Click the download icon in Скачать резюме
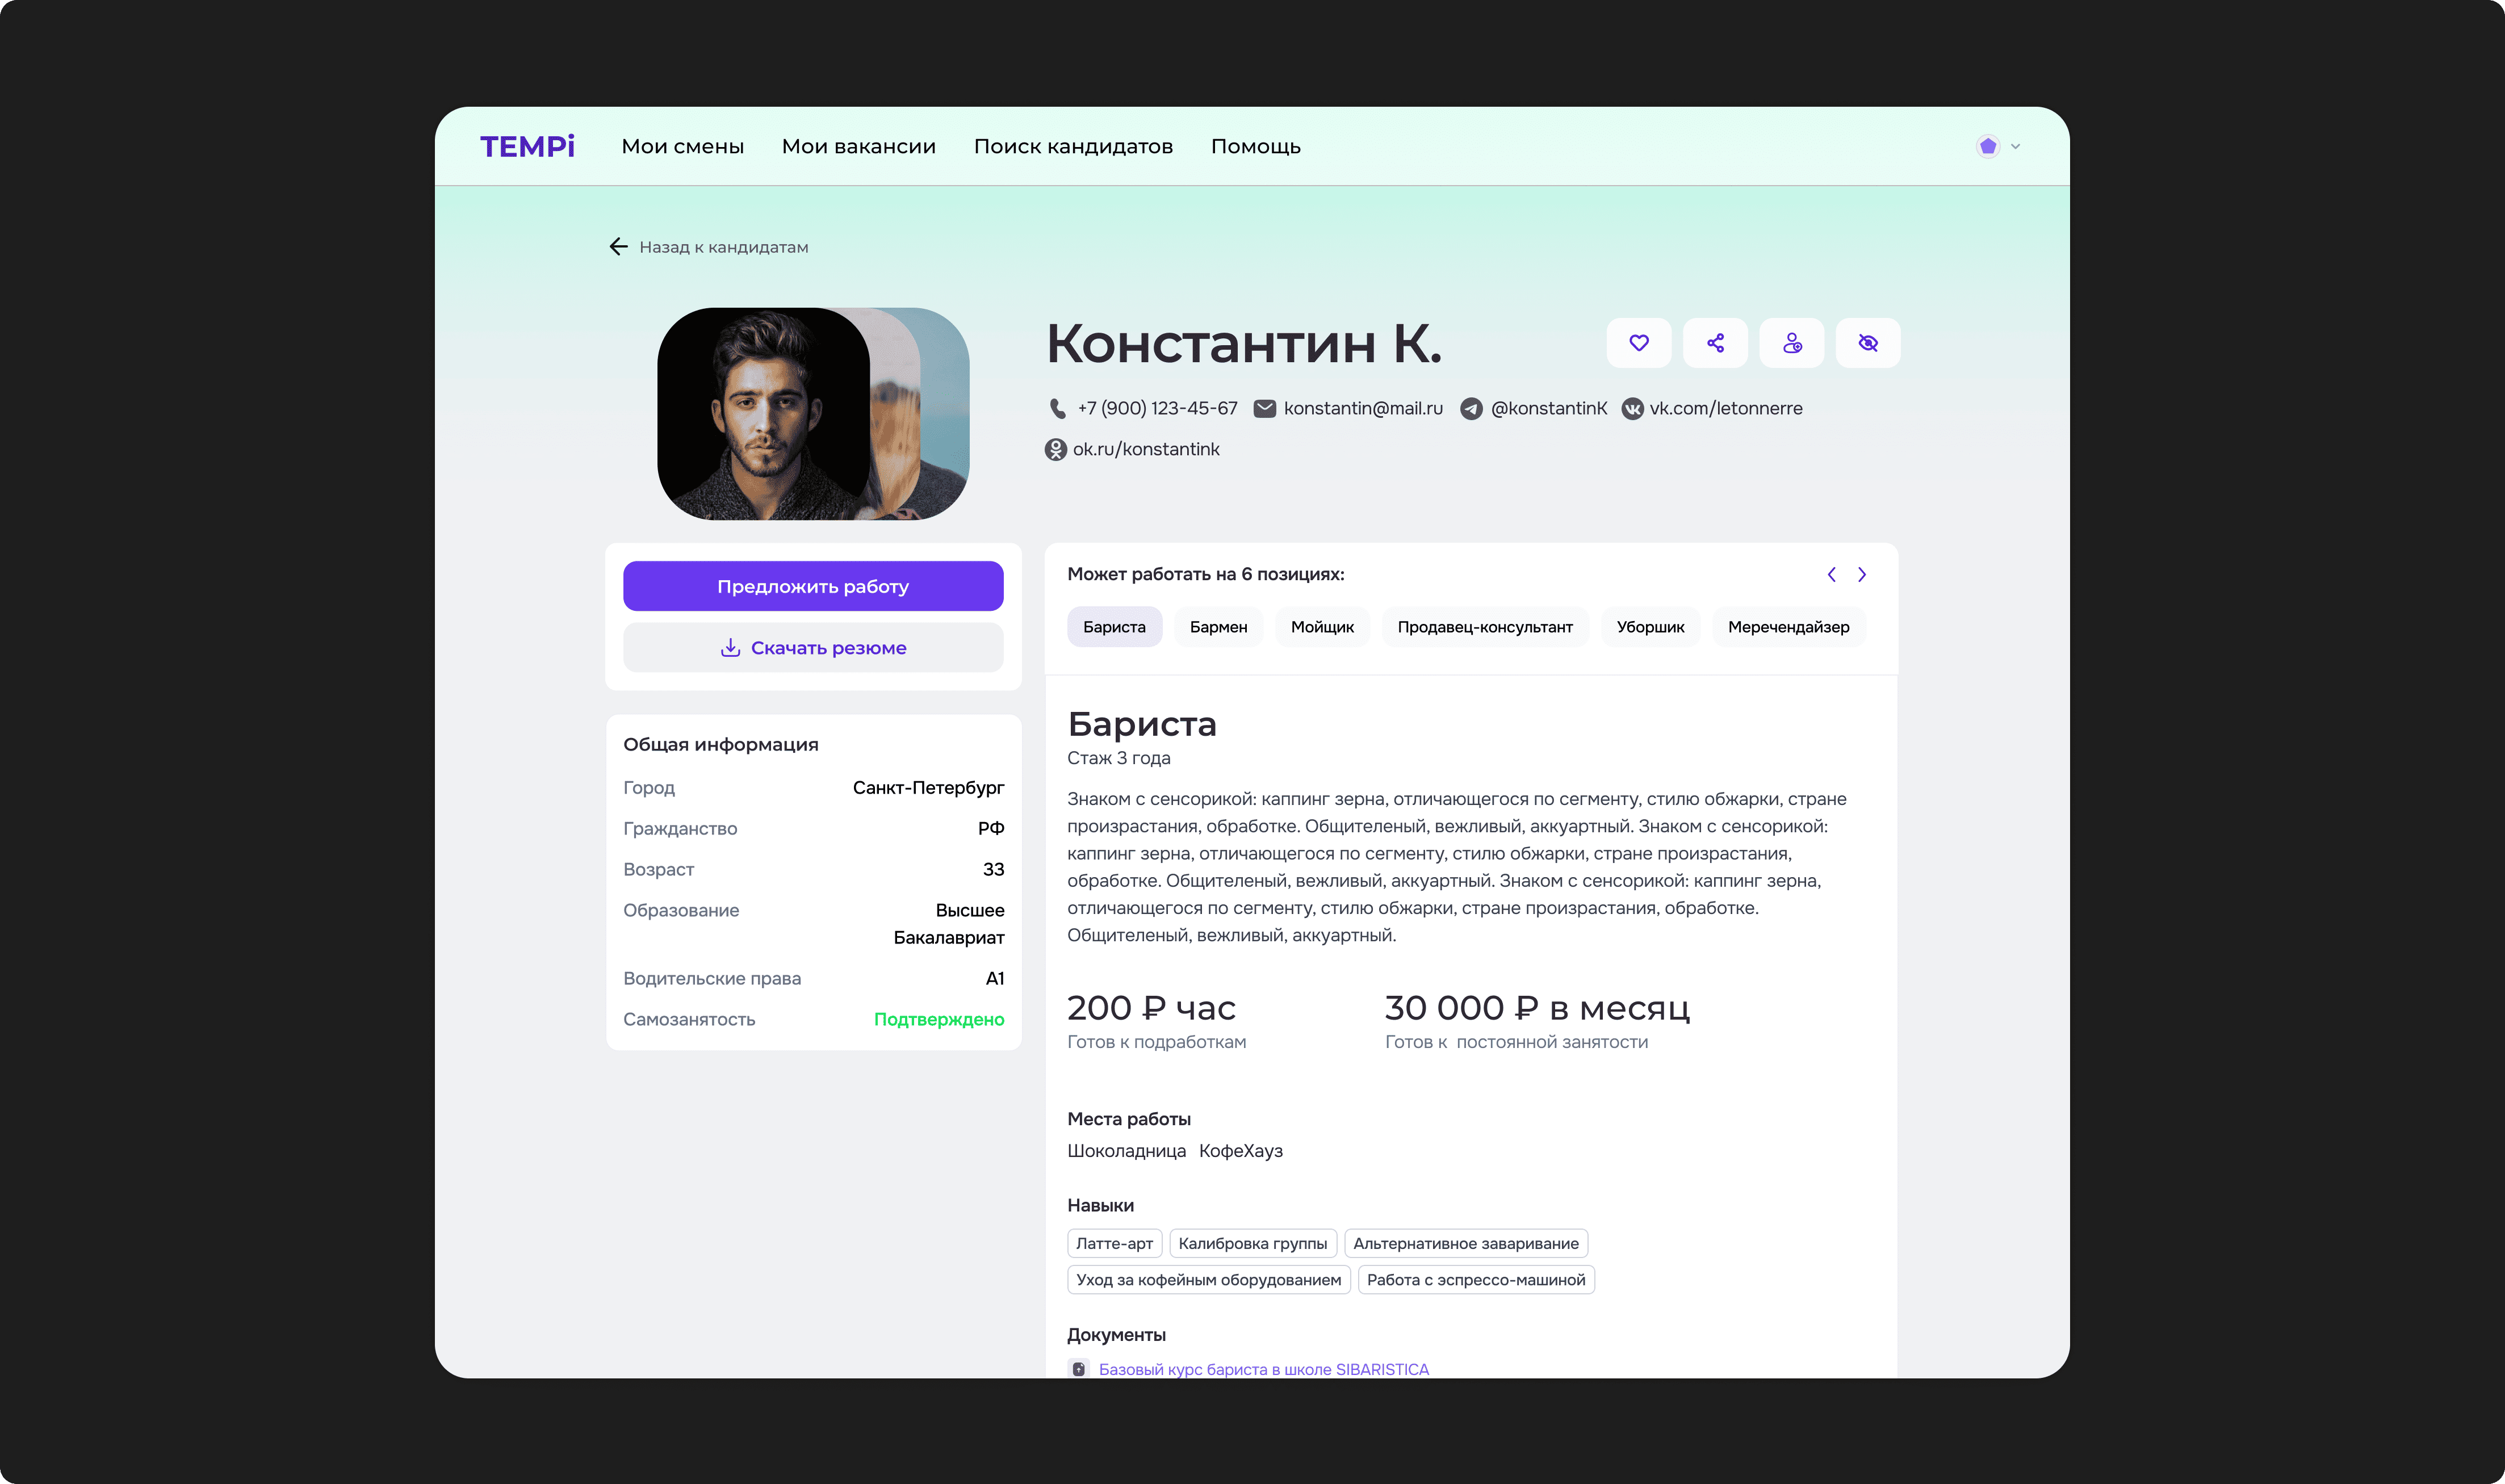2505x1484 pixels. (730, 647)
